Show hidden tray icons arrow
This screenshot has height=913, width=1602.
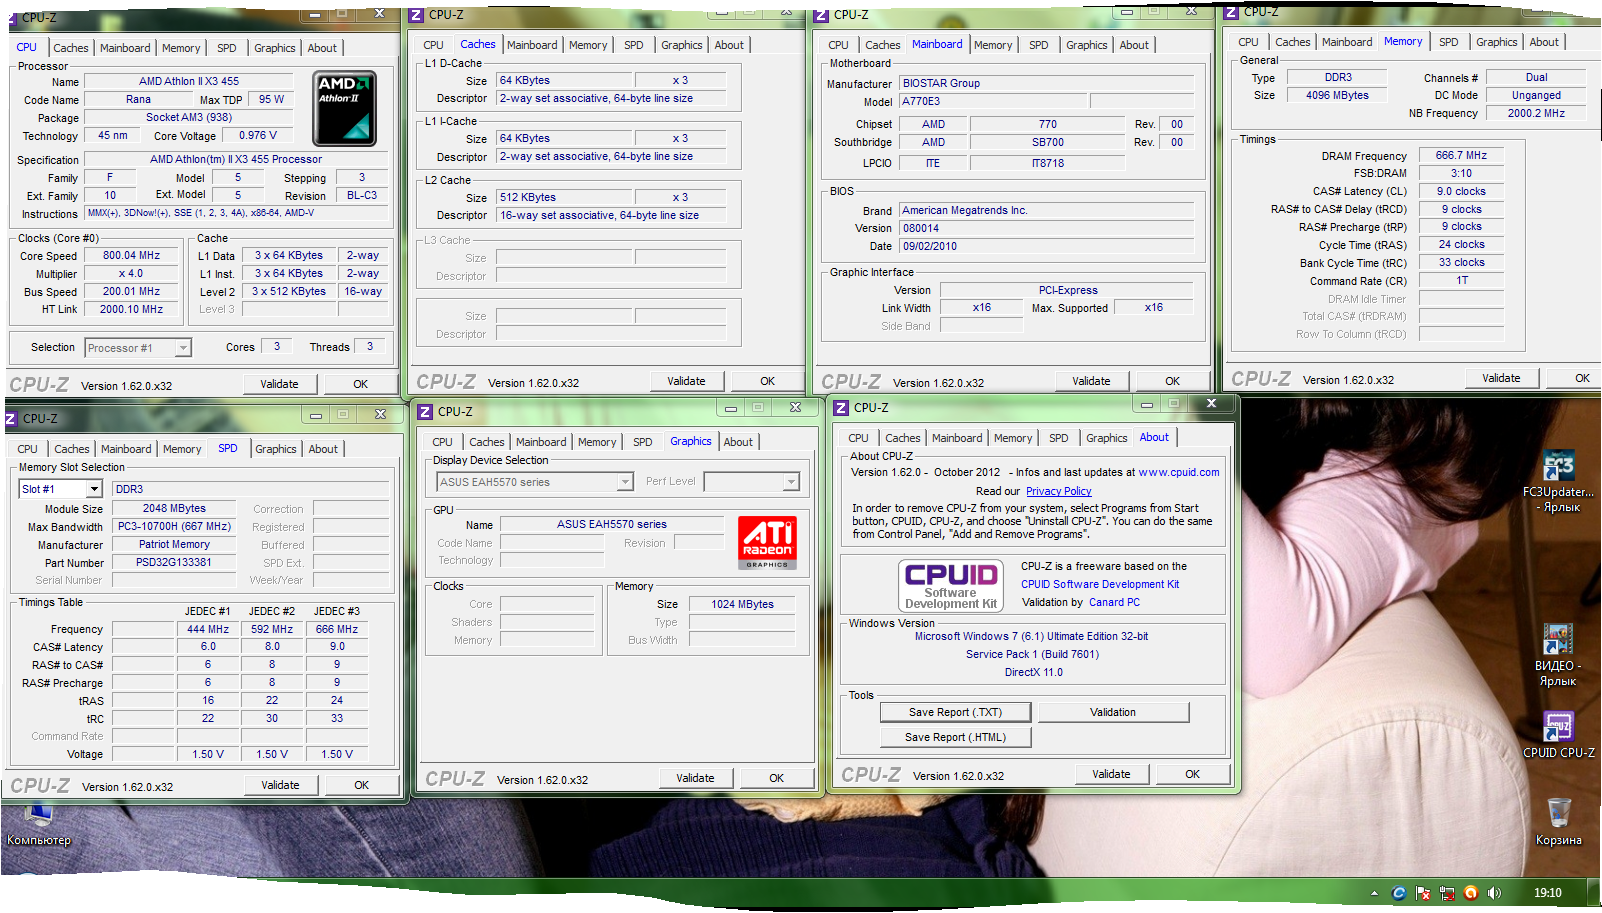pyautogui.click(x=1374, y=893)
